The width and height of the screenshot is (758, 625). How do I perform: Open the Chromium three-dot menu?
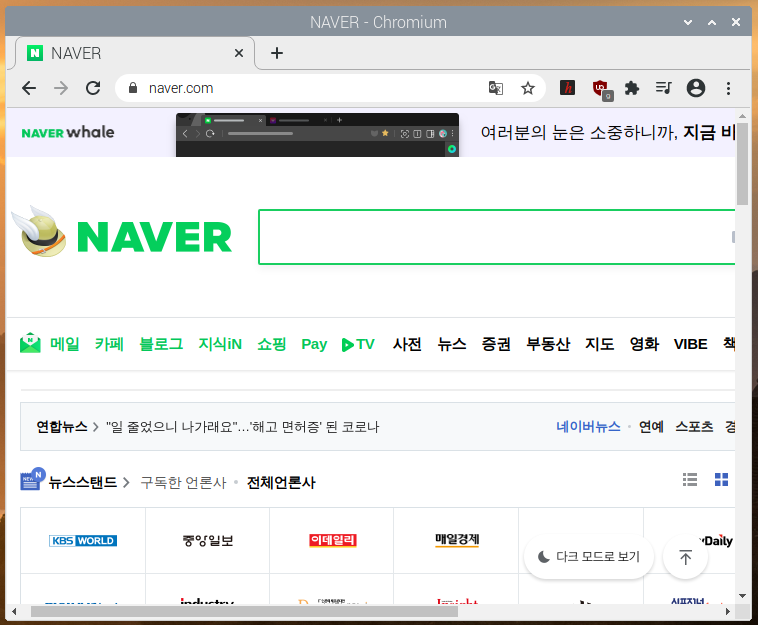click(x=728, y=88)
